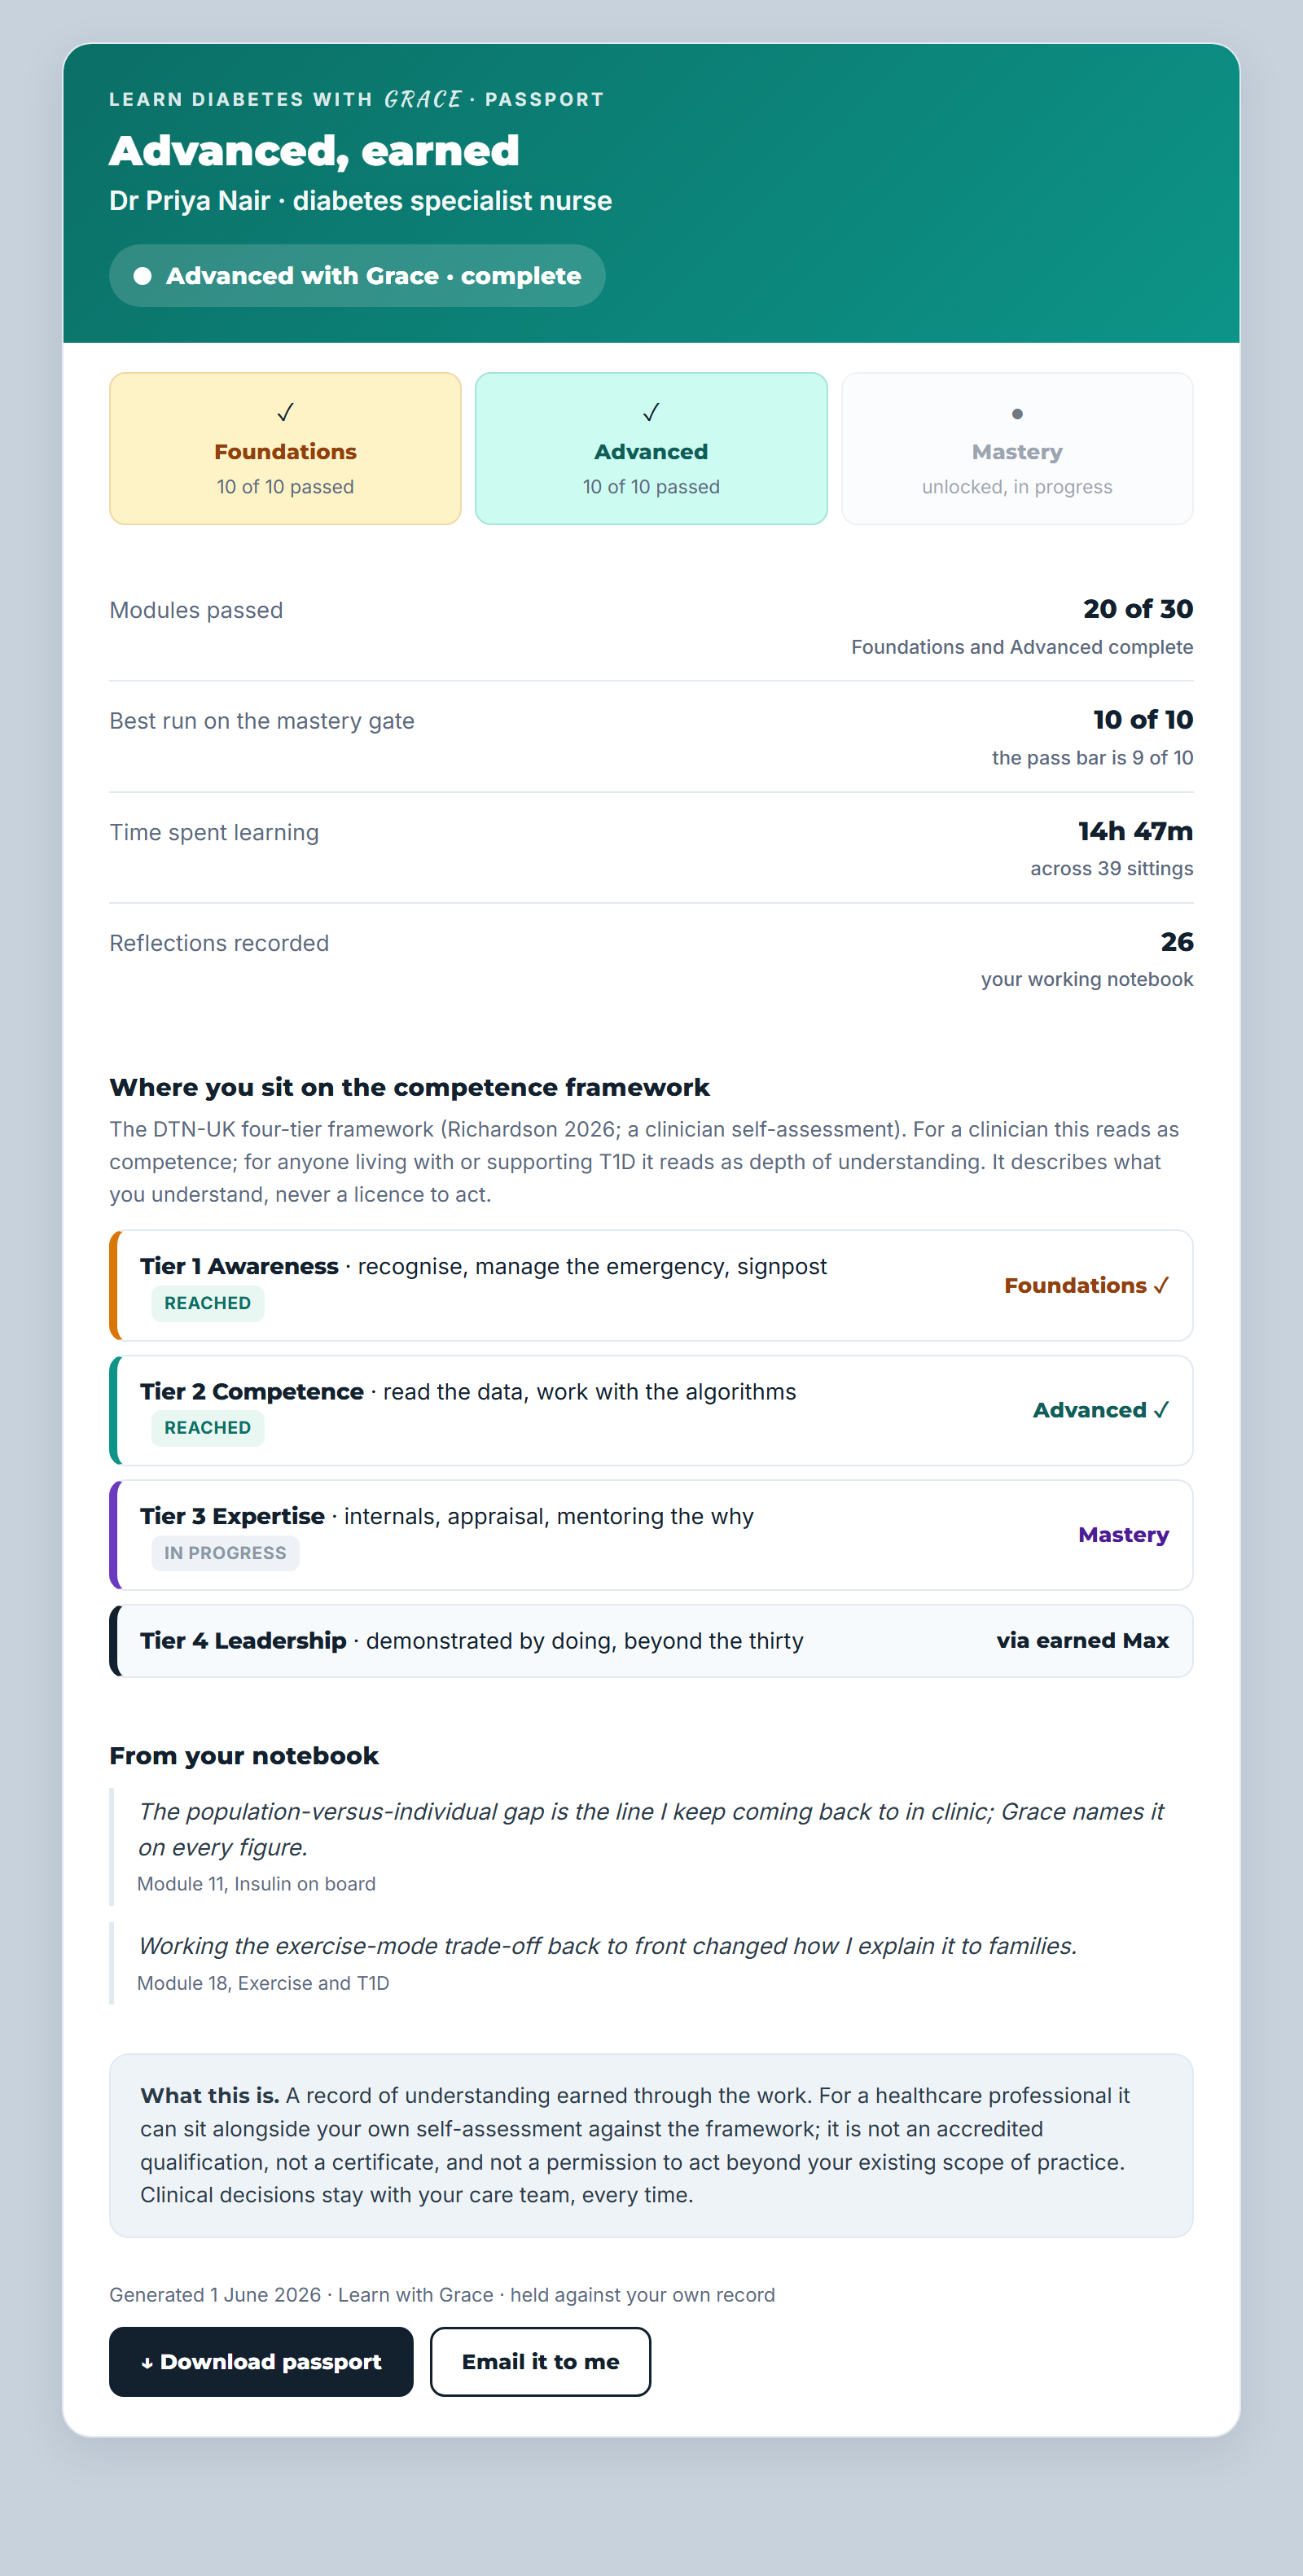Click the download arrow on Download passport

(x=147, y=2363)
